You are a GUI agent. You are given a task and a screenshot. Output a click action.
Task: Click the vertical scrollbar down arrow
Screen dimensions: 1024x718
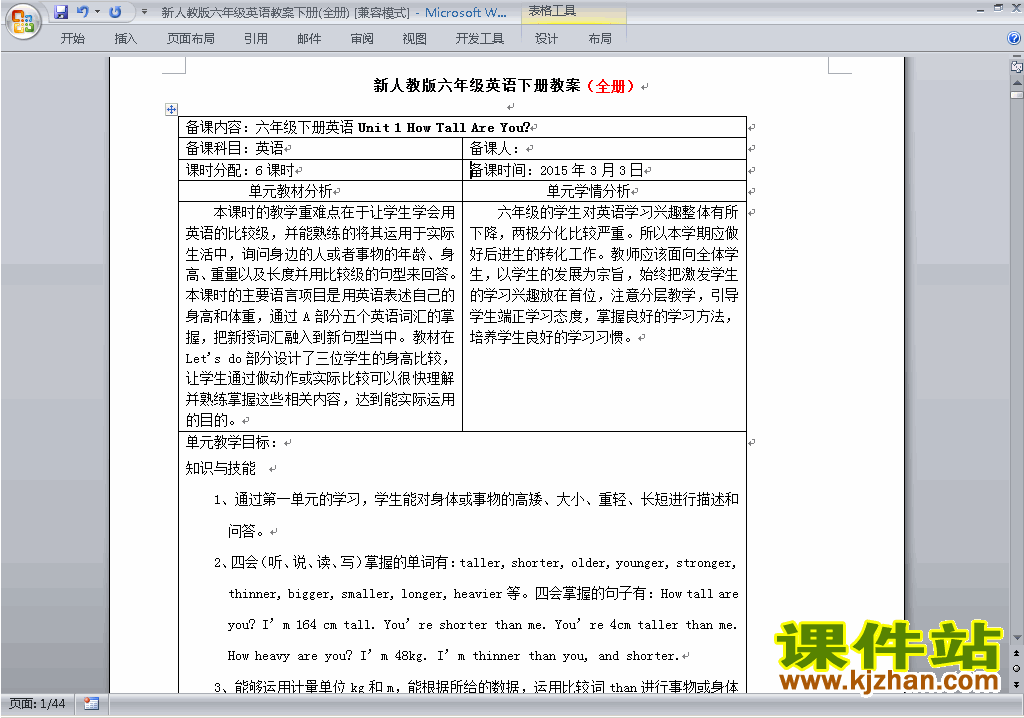click(1017, 638)
